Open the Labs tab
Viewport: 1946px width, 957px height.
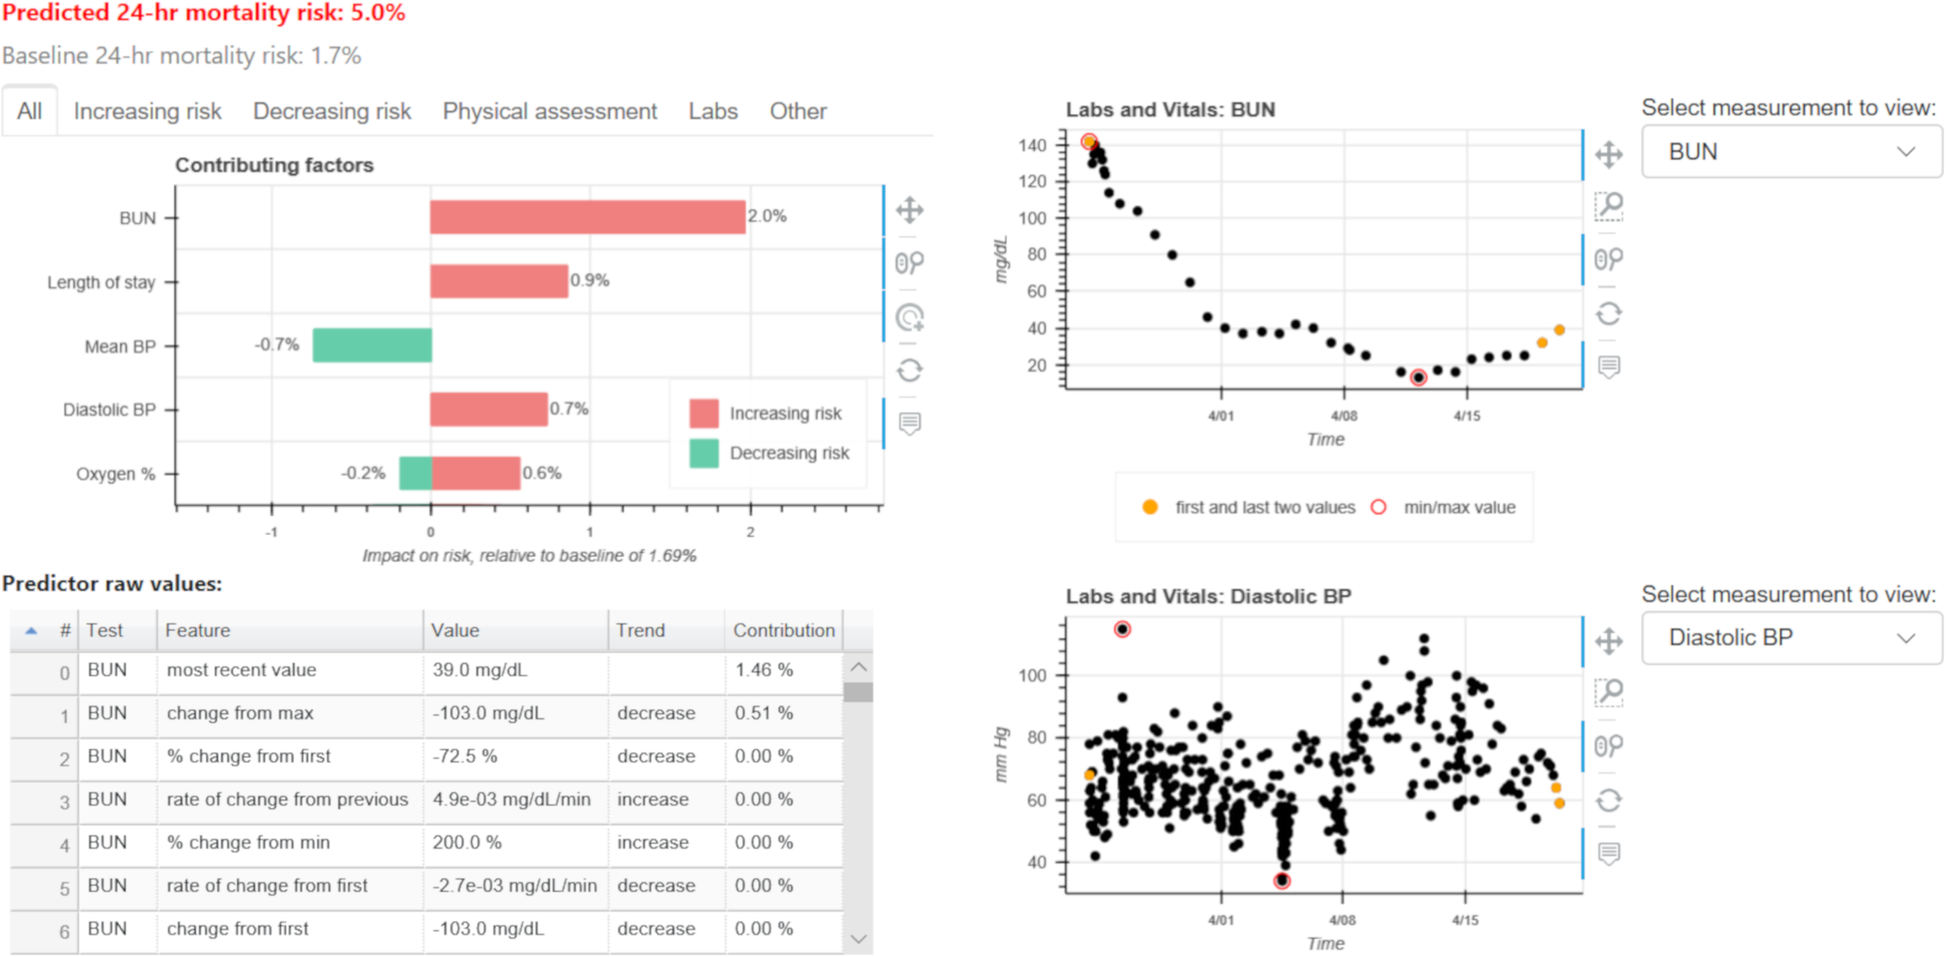pos(713,111)
